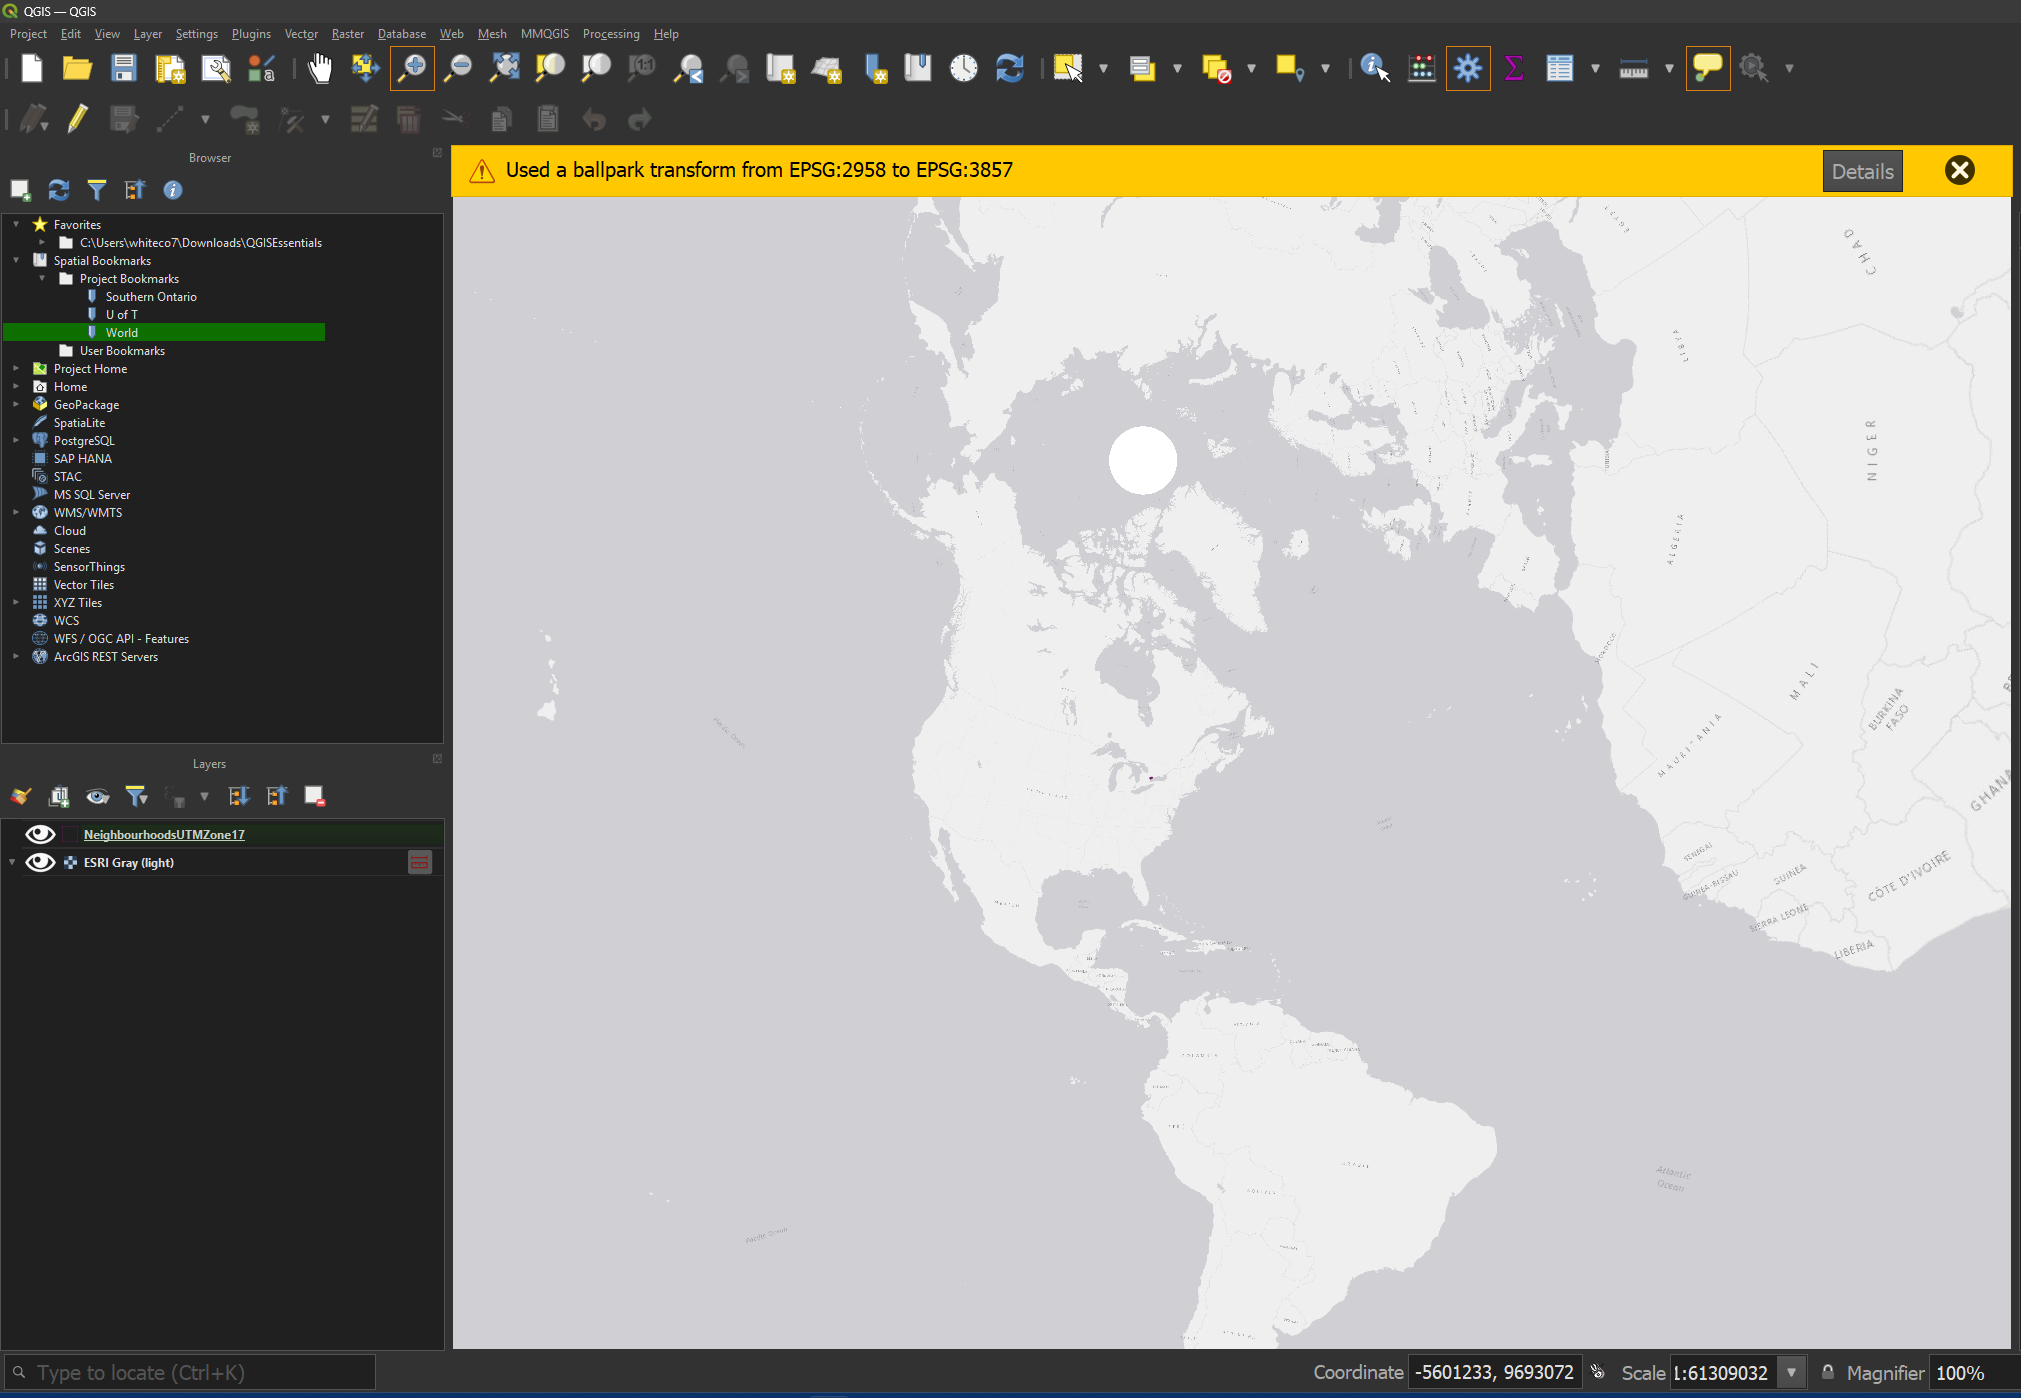
Task: Open the select features tool dropdown arrow
Action: pyautogui.click(x=1104, y=68)
